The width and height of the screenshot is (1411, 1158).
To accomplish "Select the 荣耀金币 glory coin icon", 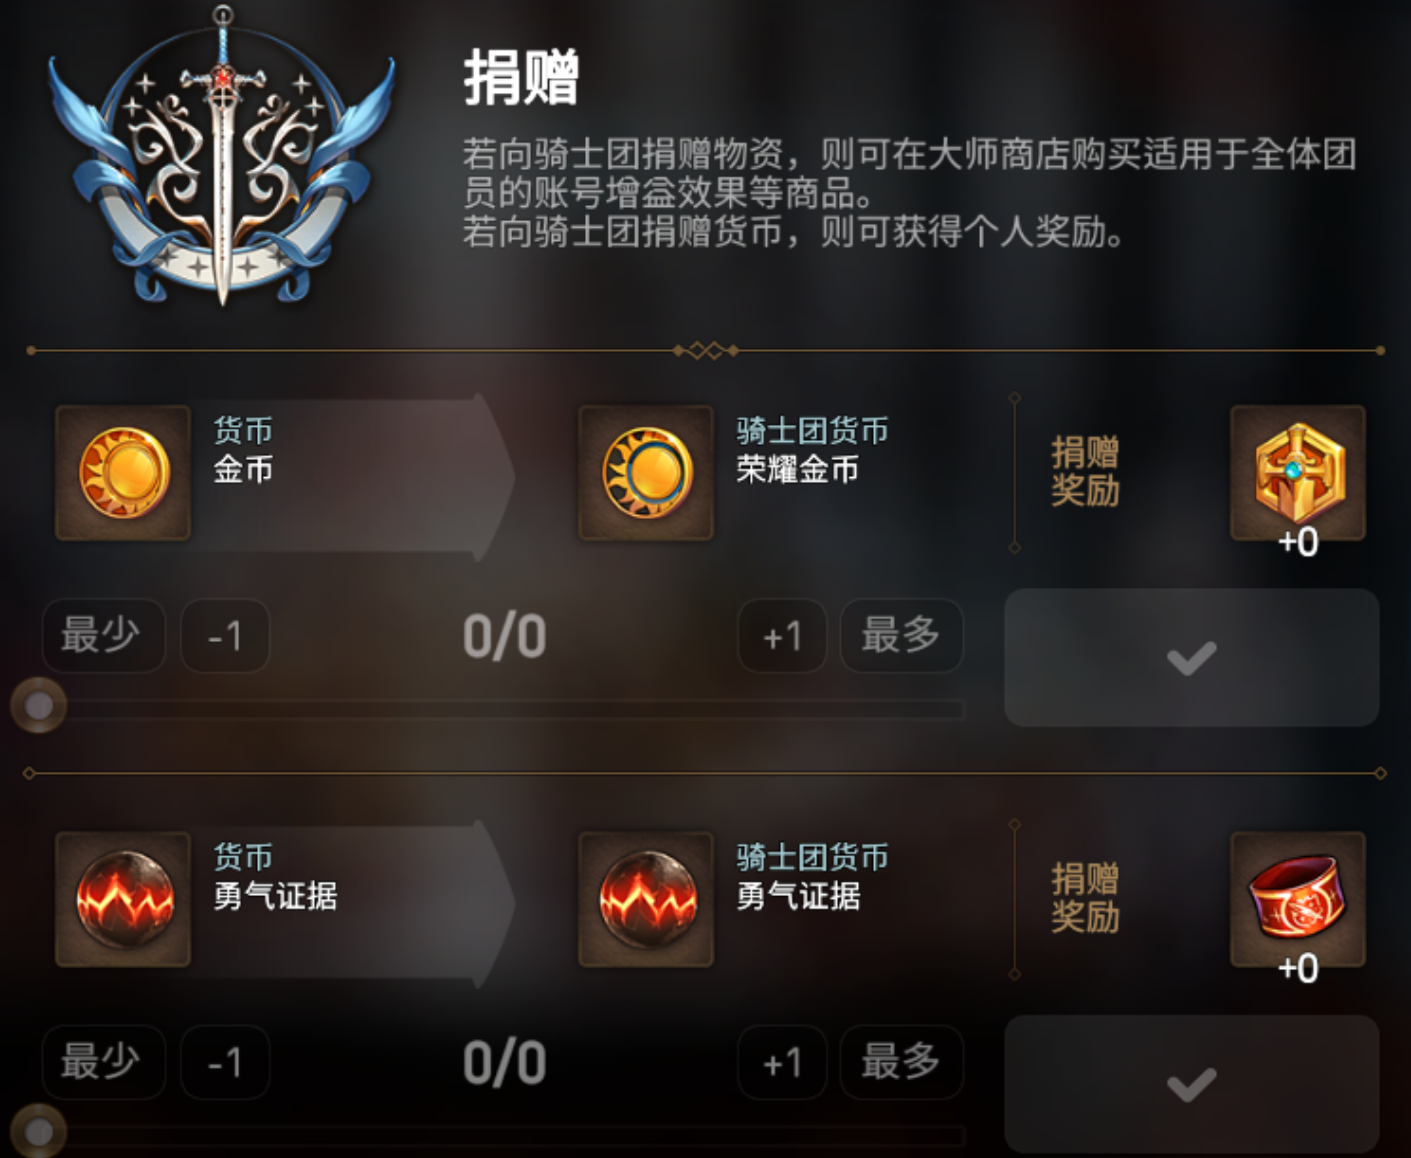I will click(x=646, y=473).
